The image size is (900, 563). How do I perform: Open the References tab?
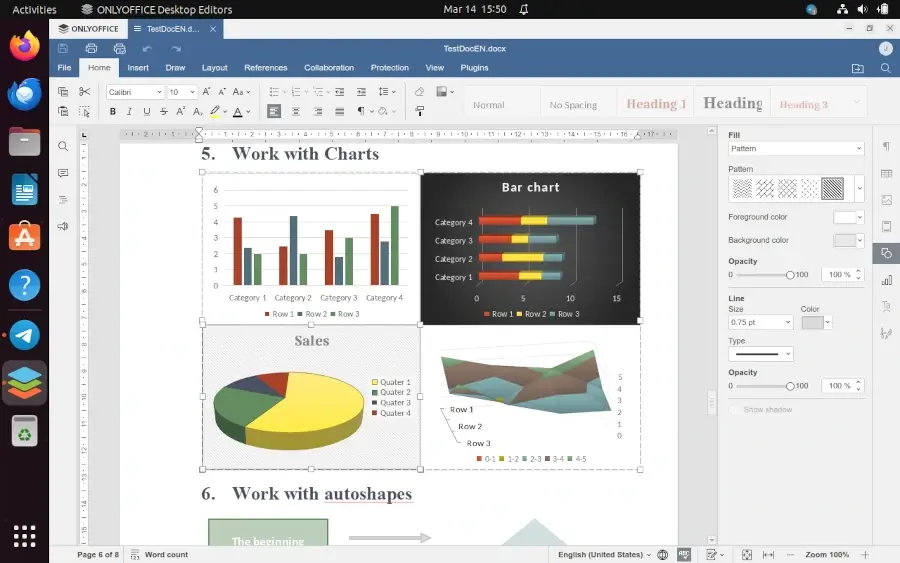265,68
